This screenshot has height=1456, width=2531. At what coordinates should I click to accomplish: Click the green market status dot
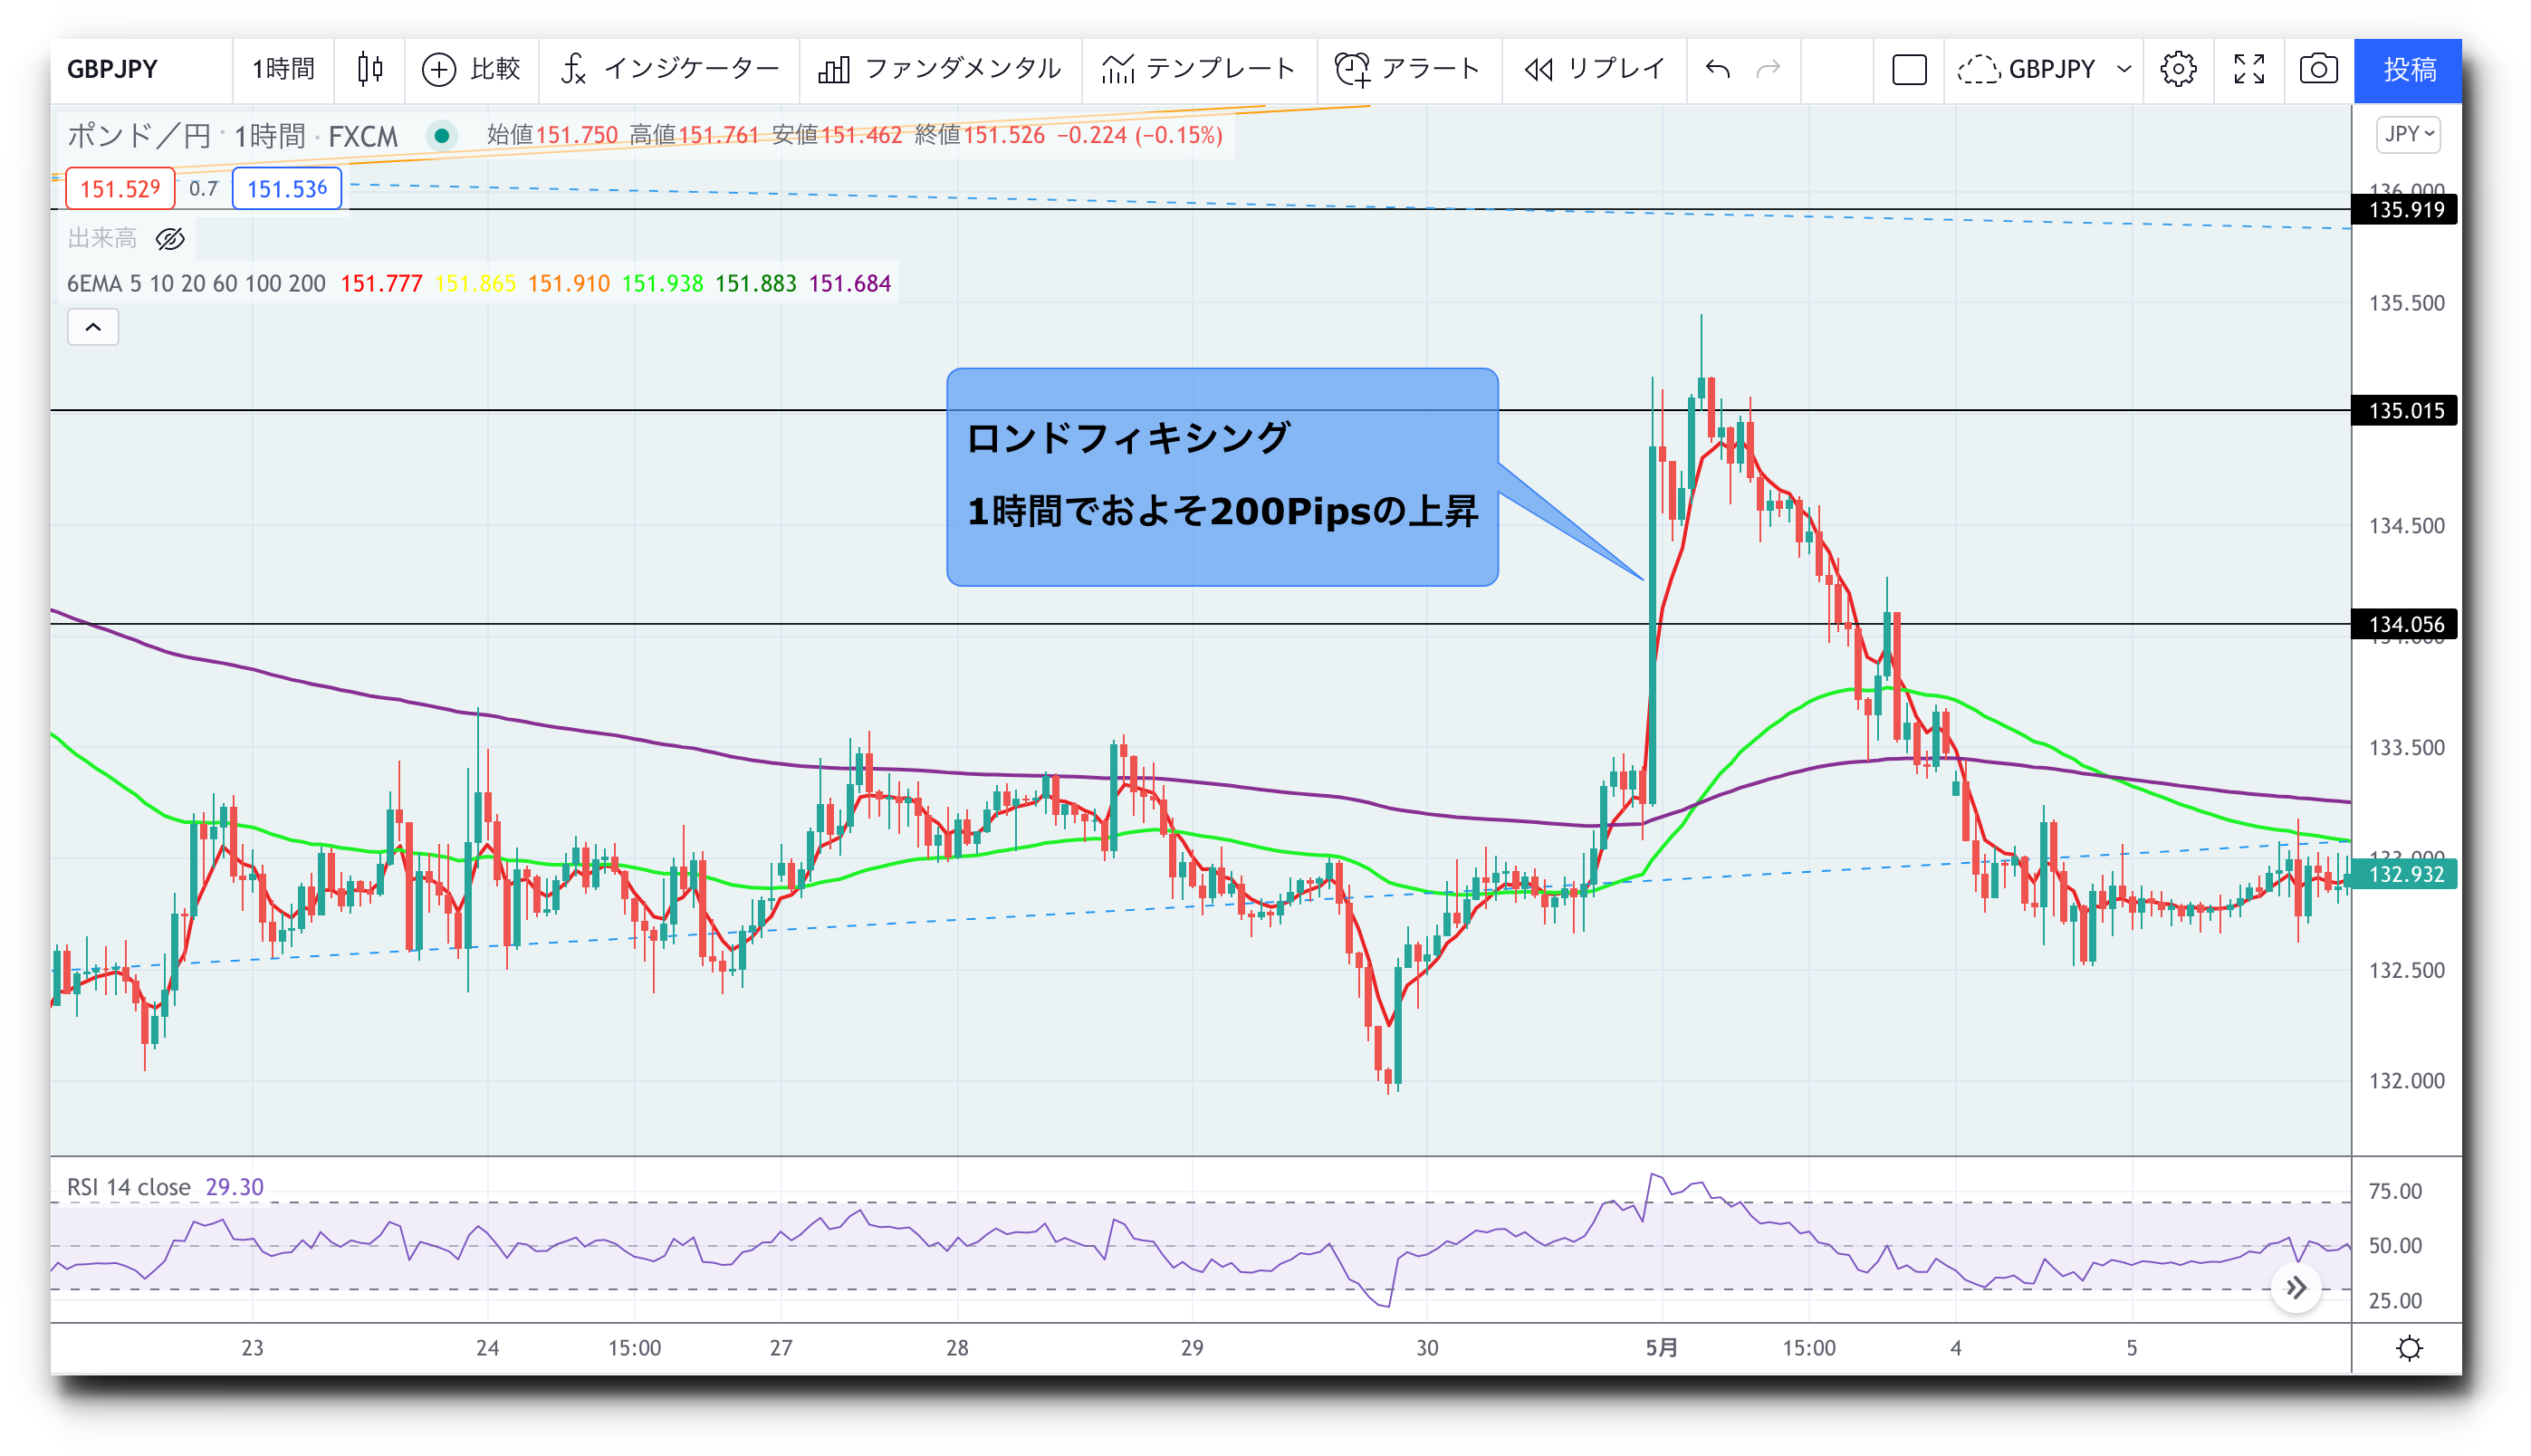click(x=441, y=135)
